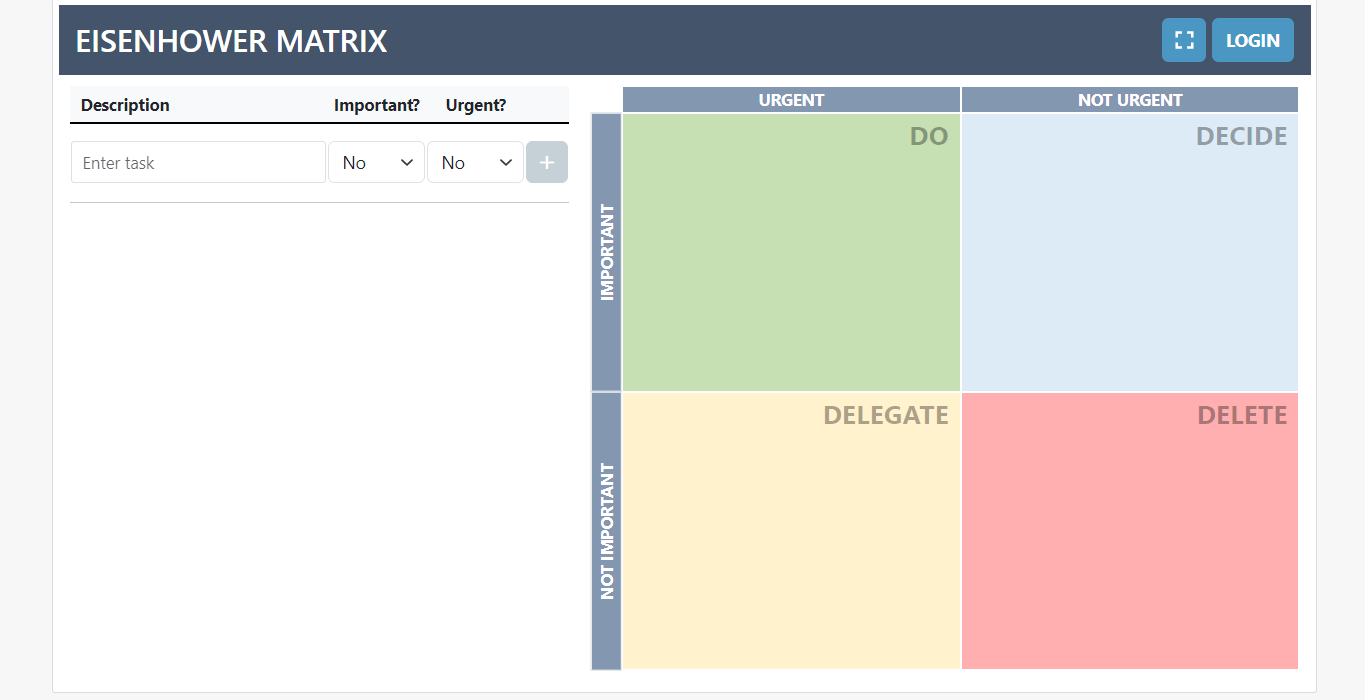The image size is (1365, 700).
Task: Open the Urgent? dropdown
Action: coord(475,161)
